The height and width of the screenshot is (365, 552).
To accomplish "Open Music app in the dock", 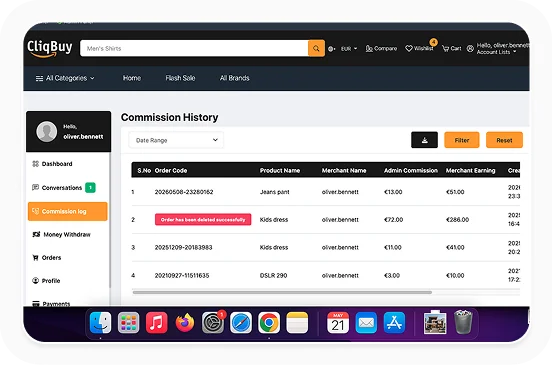I will 157,322.
